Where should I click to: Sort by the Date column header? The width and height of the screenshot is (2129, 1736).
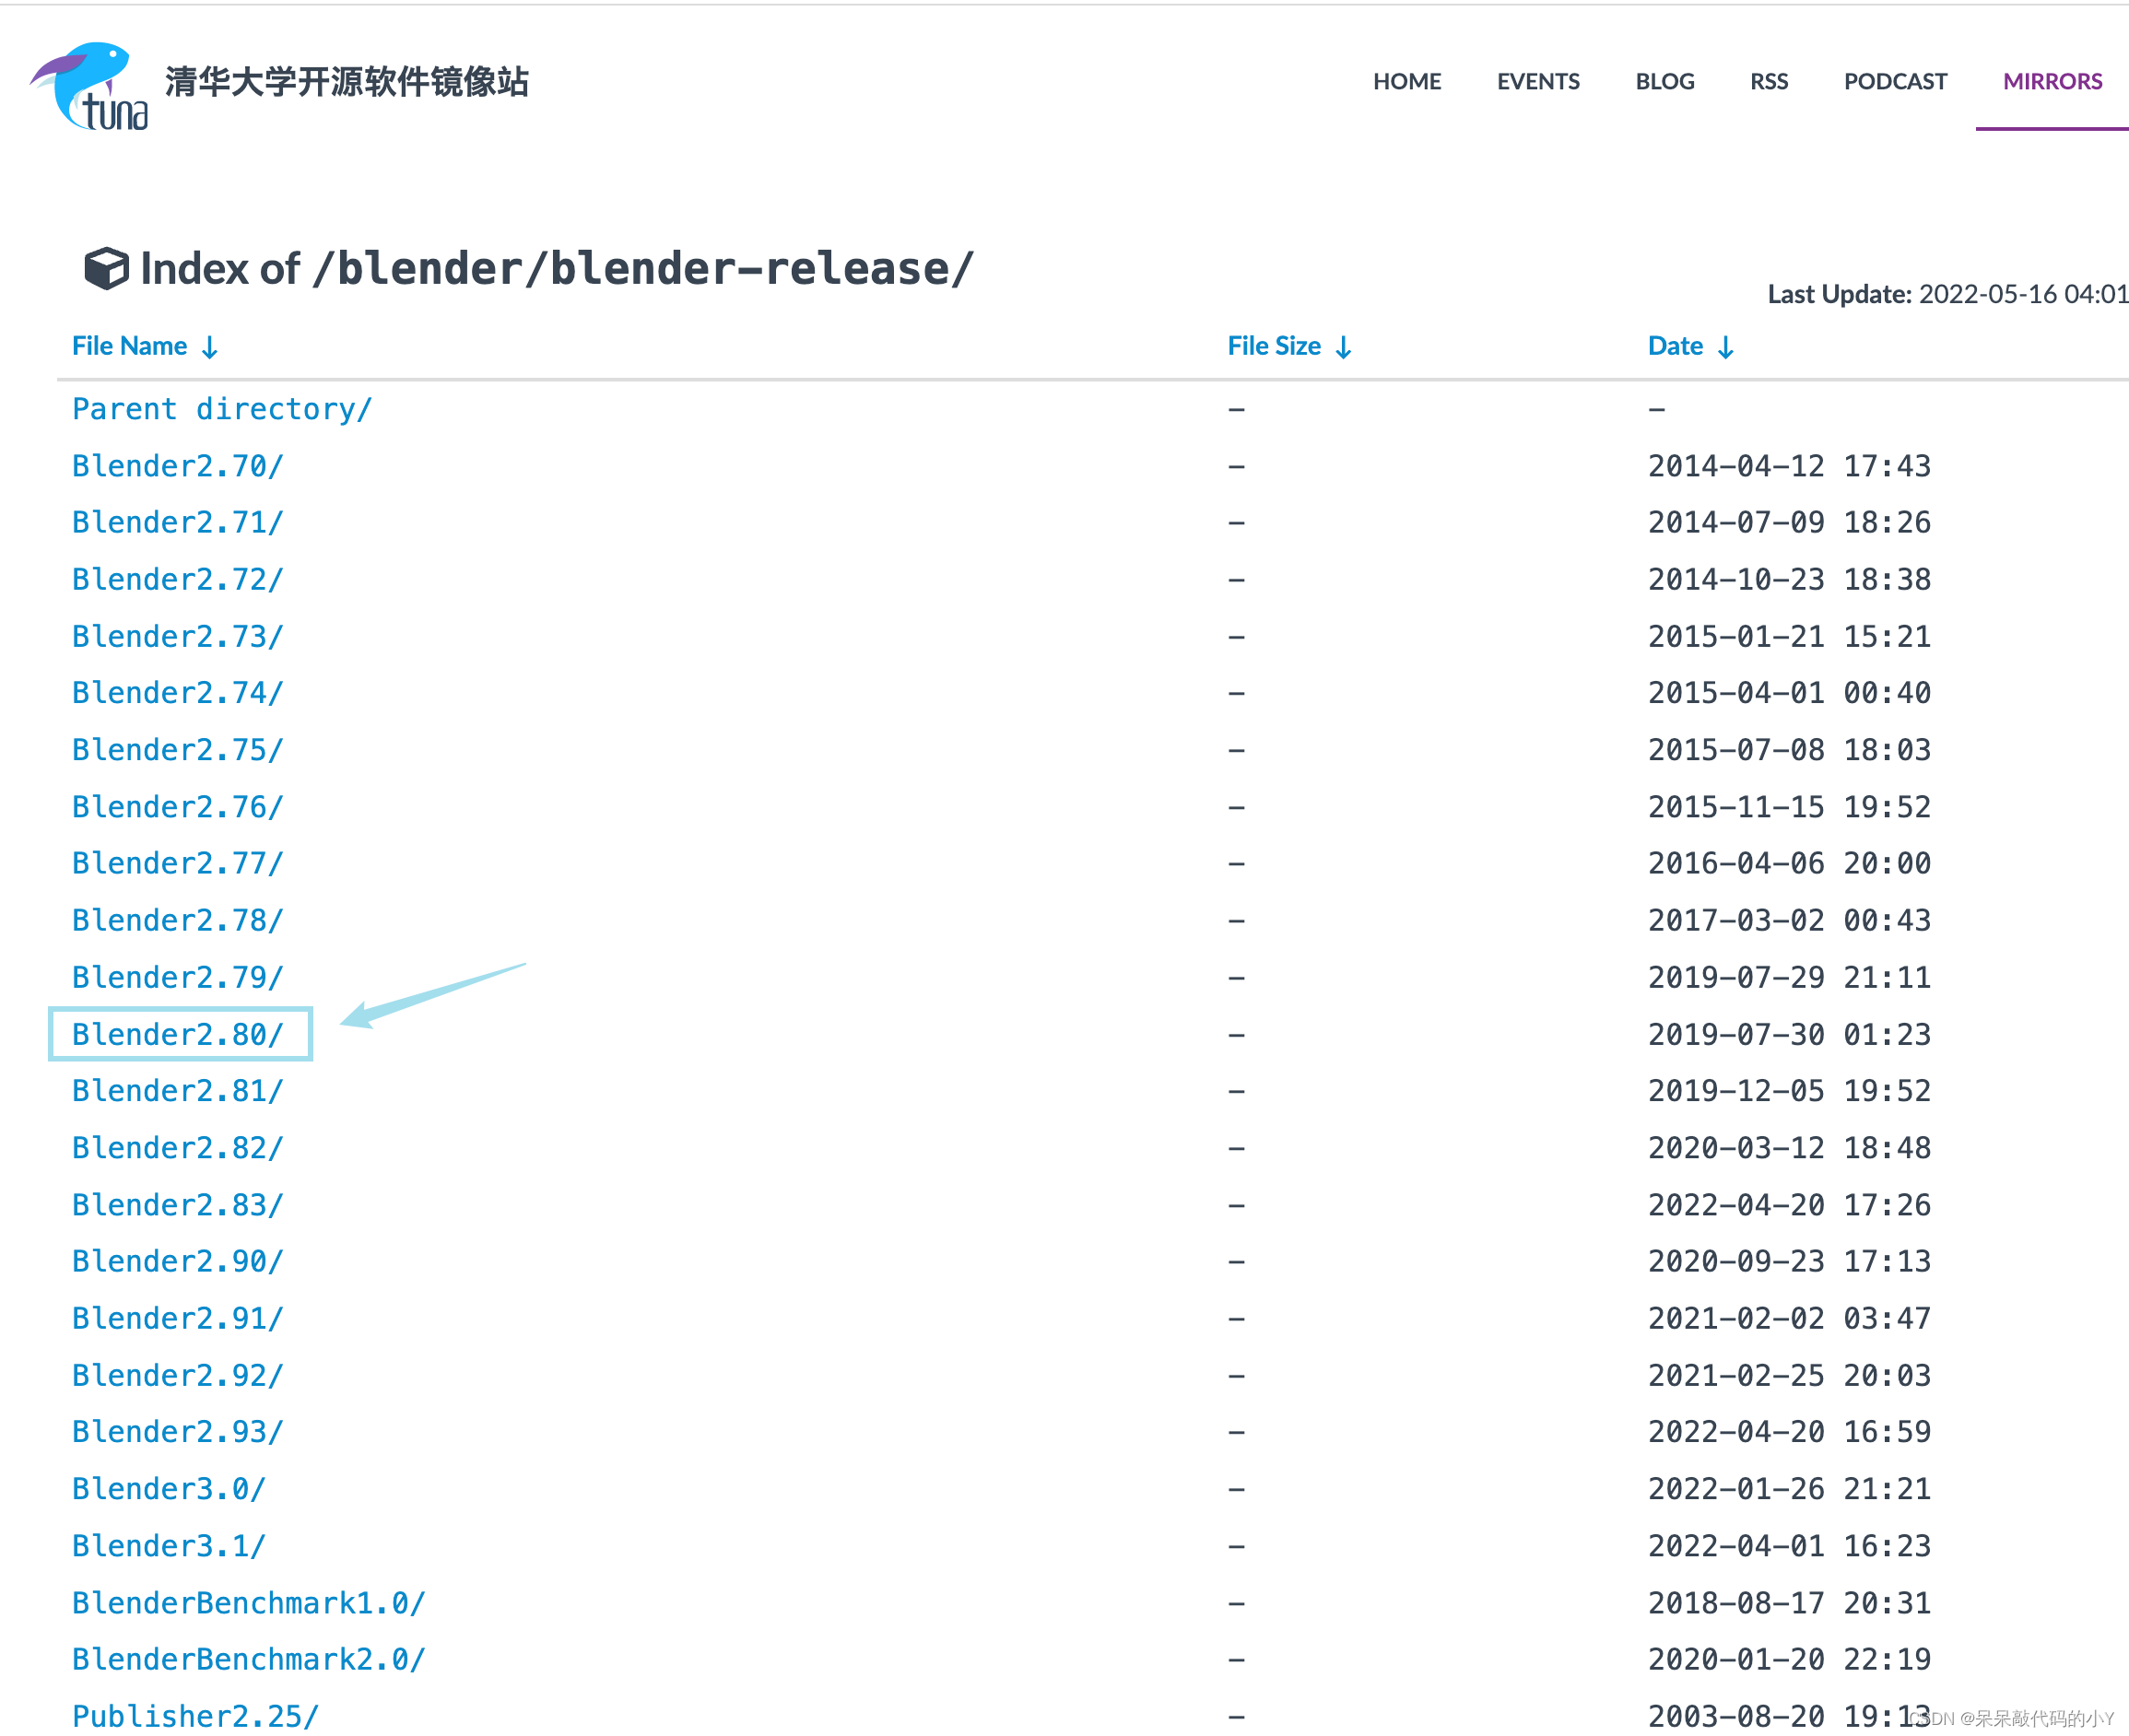(1691, 346)
